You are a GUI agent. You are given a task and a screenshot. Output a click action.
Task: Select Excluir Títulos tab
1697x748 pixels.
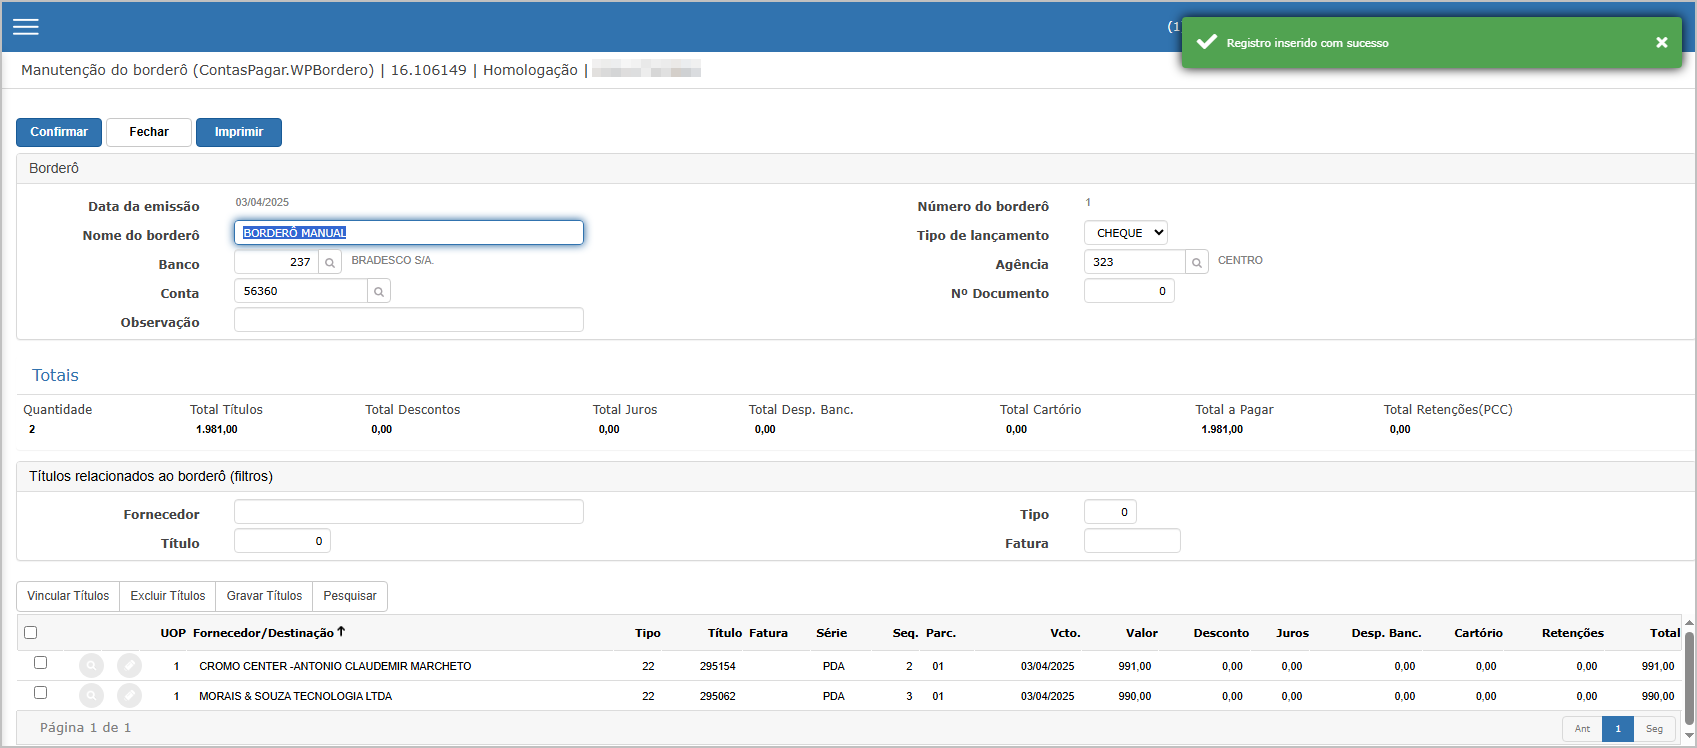[168, 596]
